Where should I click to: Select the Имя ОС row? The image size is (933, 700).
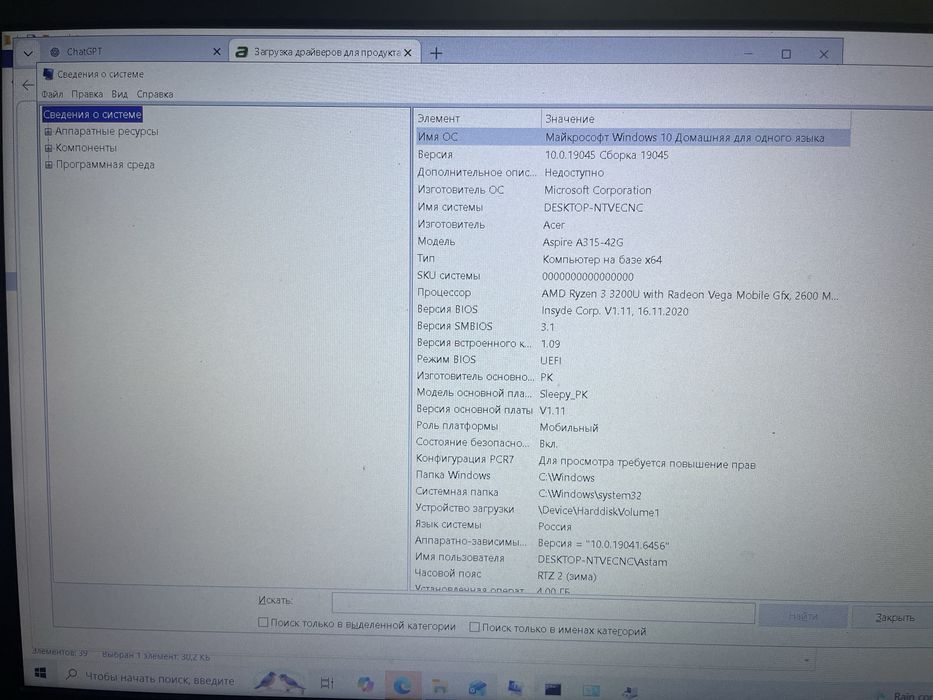(632, 137)
